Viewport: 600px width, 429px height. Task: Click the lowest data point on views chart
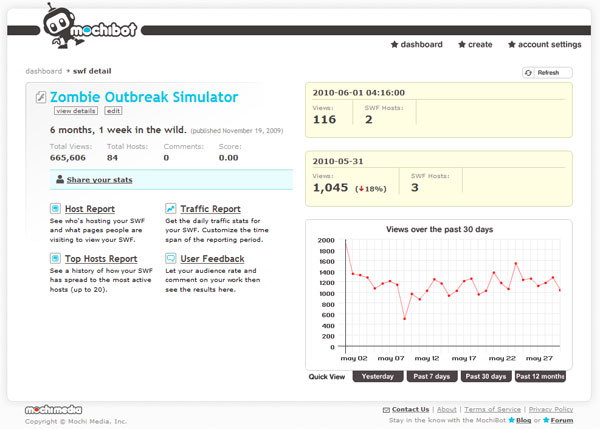[404, 318]
